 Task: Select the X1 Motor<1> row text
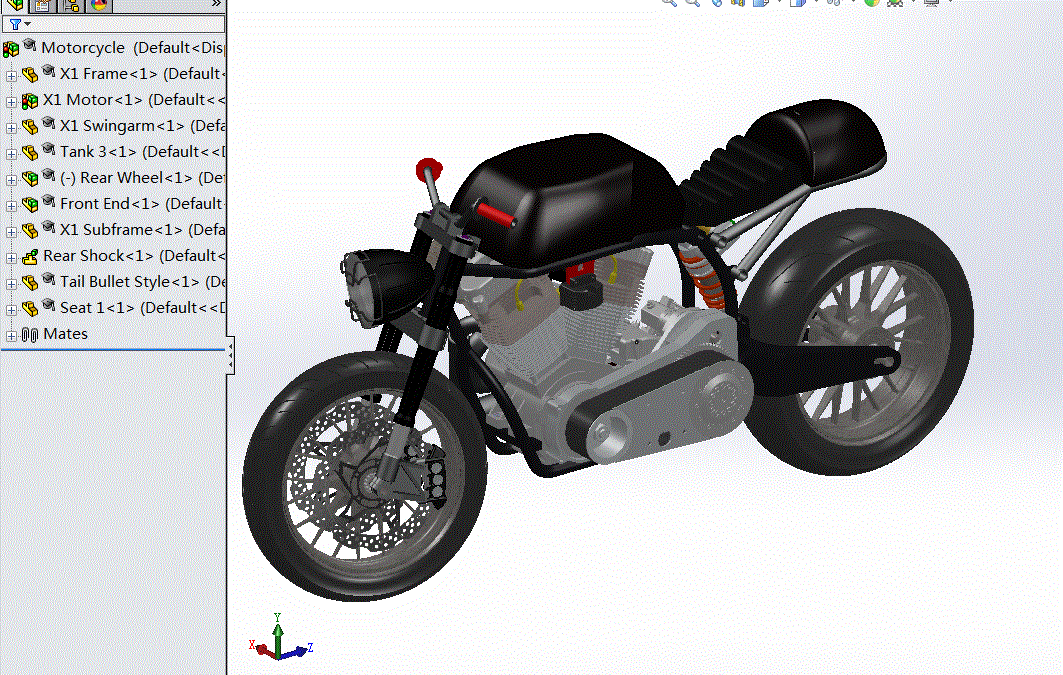pyautogui.click(x=134, y=100)
